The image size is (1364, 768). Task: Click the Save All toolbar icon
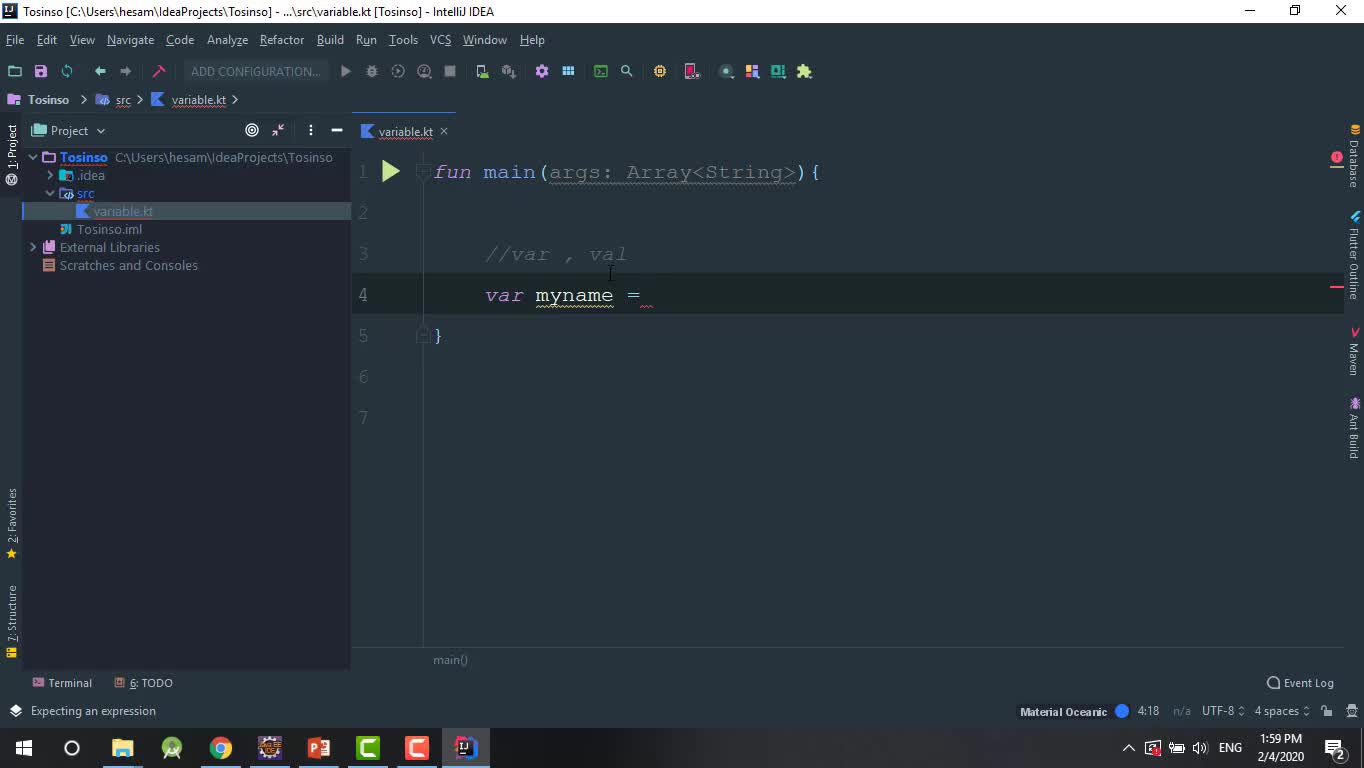pos(41,71)
